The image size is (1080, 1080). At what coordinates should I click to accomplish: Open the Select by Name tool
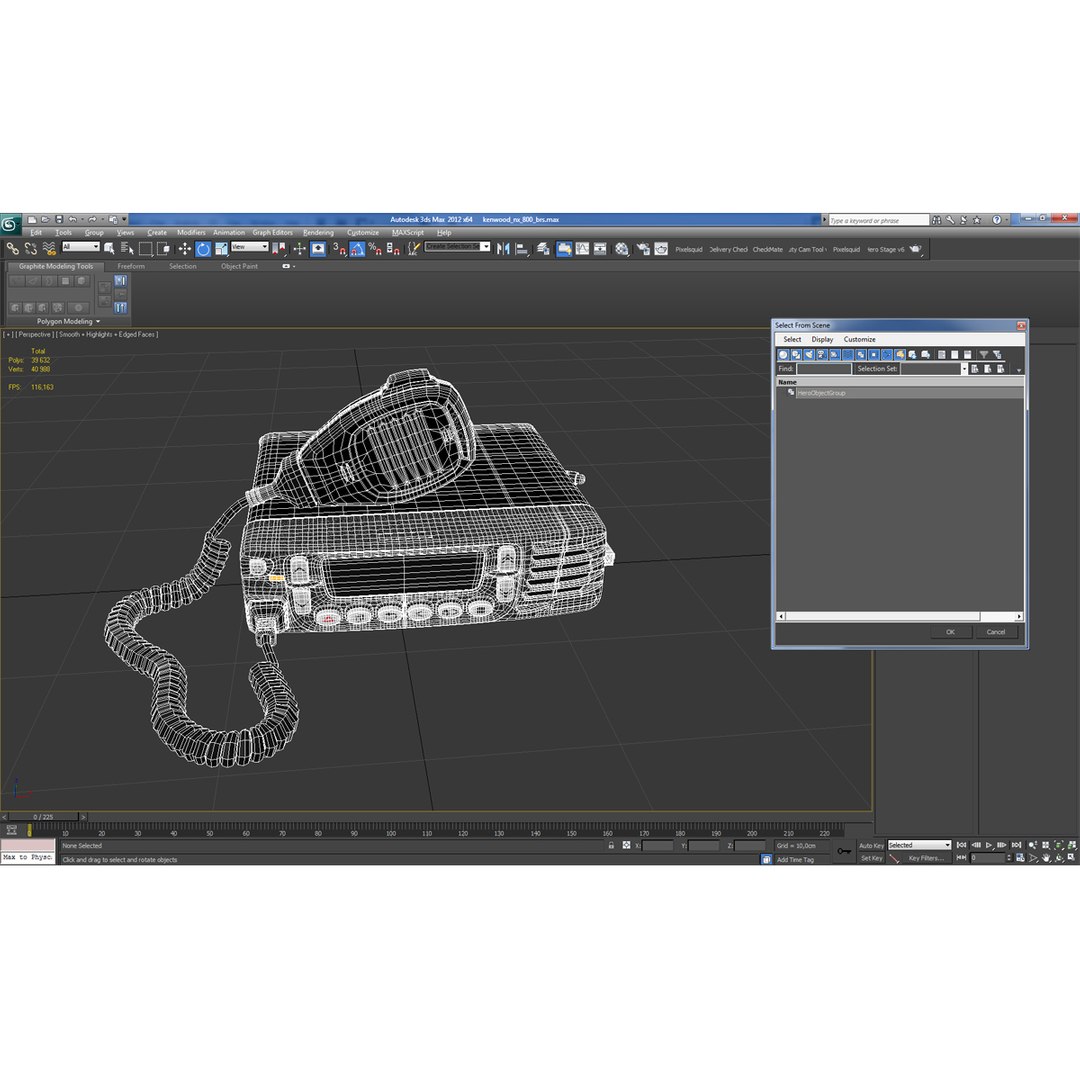pyautogui.click(x=127, y=249)
